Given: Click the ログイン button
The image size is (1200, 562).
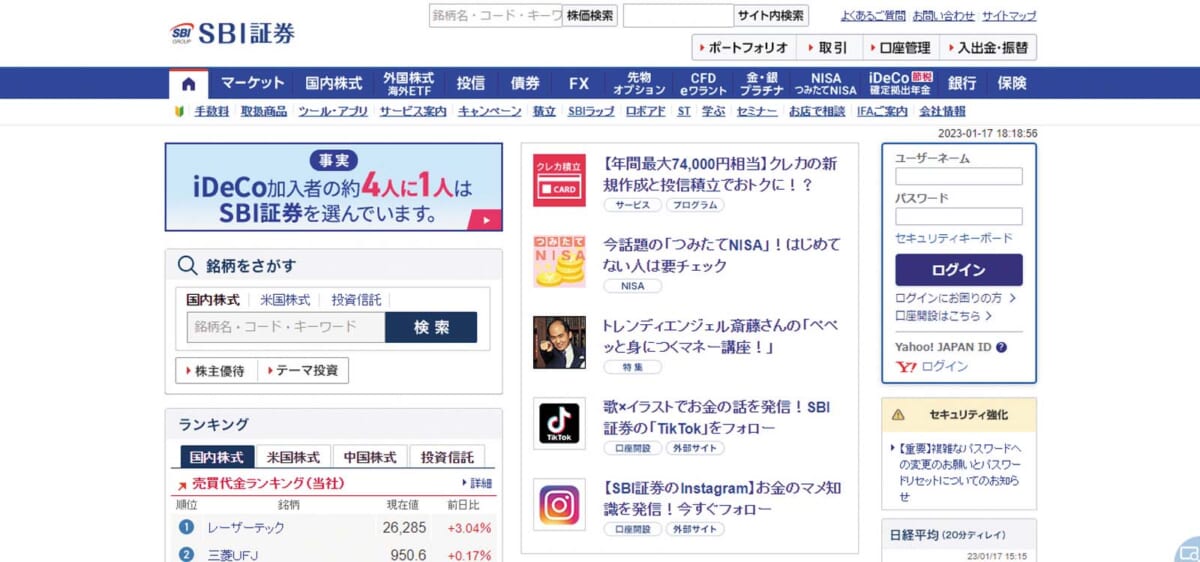Looking at the screenshot, I should (958, 270).
